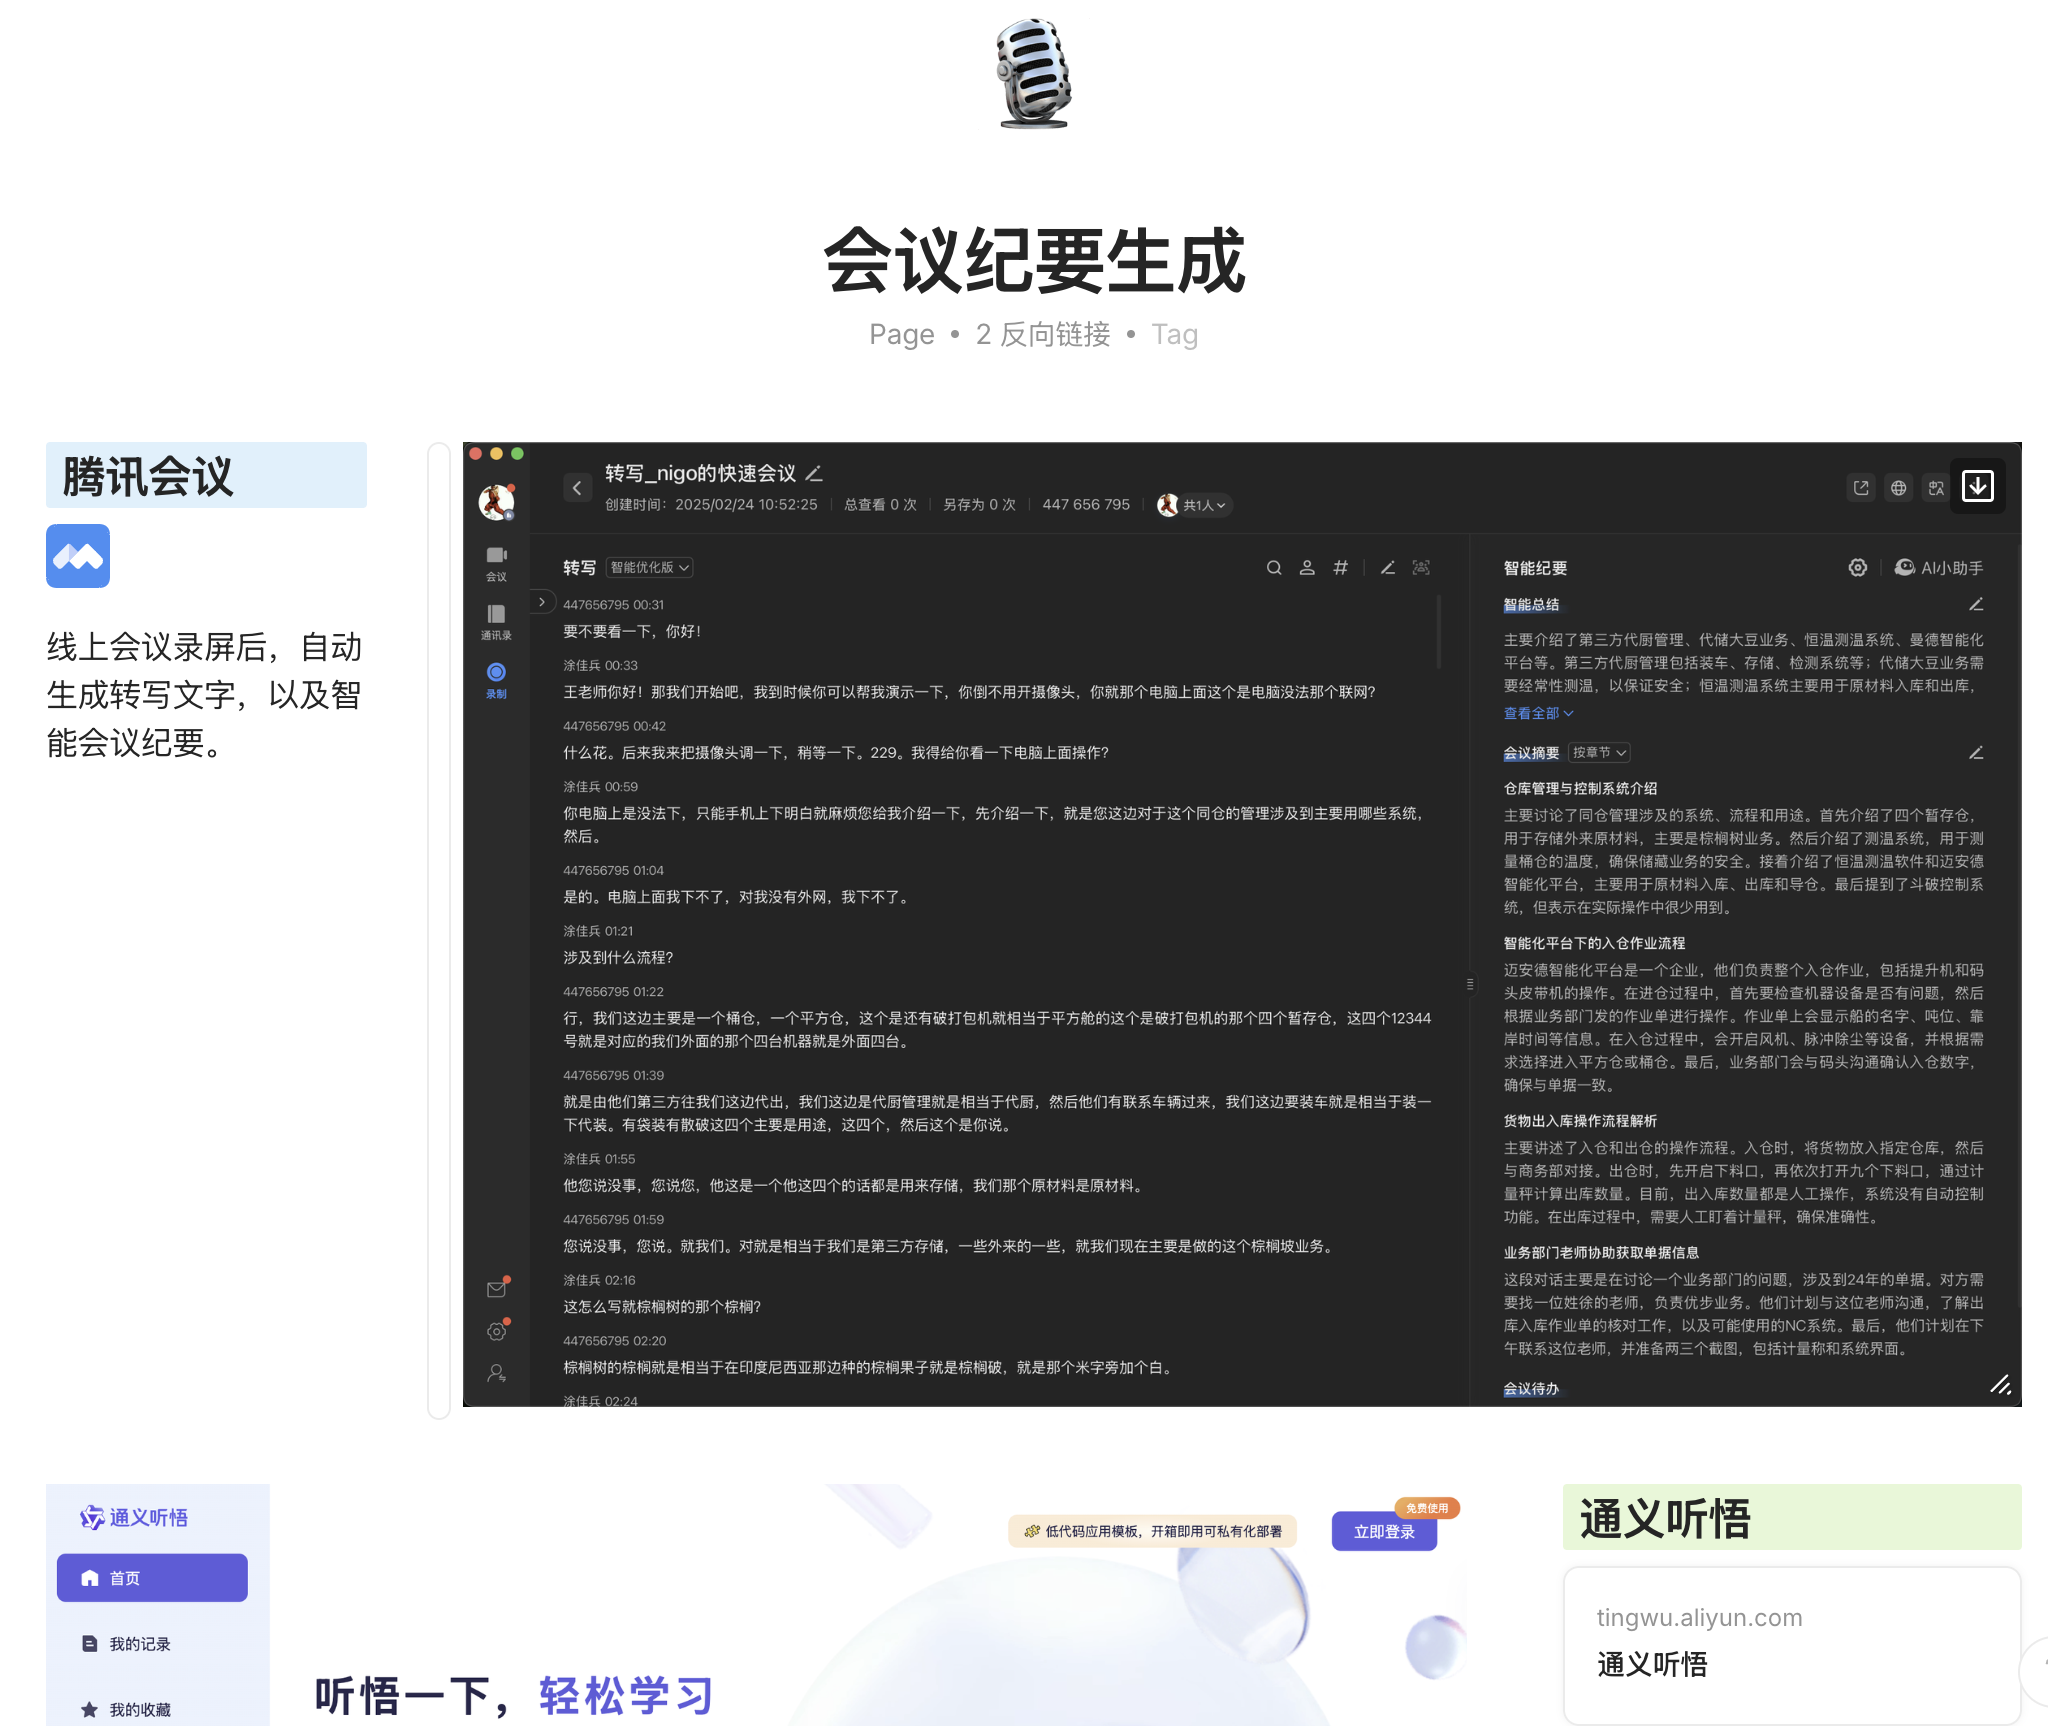Viewport: 2048px width, 1726px height.
Task: Click the 仓库管理与控制系统介绍 chapter title
Action: (x=1580, y=789)
